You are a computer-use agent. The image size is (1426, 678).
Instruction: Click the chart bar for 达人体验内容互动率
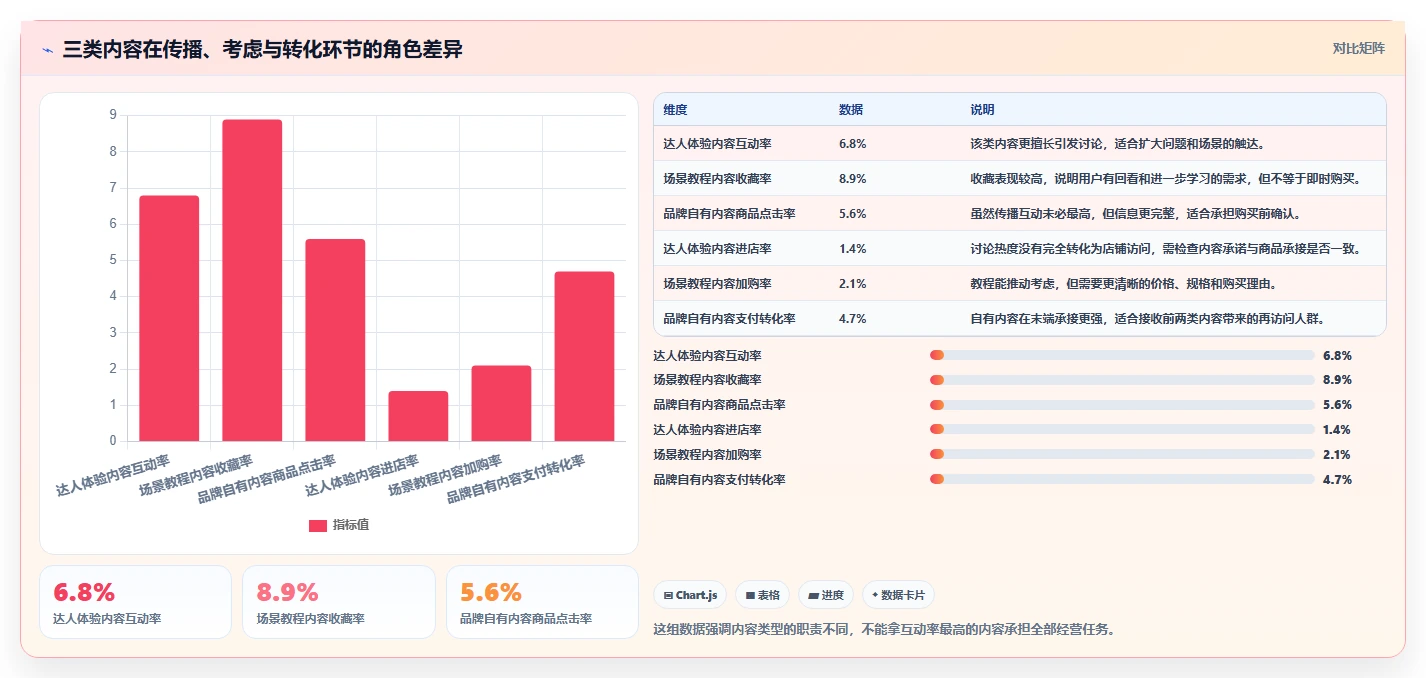(169, 318)
